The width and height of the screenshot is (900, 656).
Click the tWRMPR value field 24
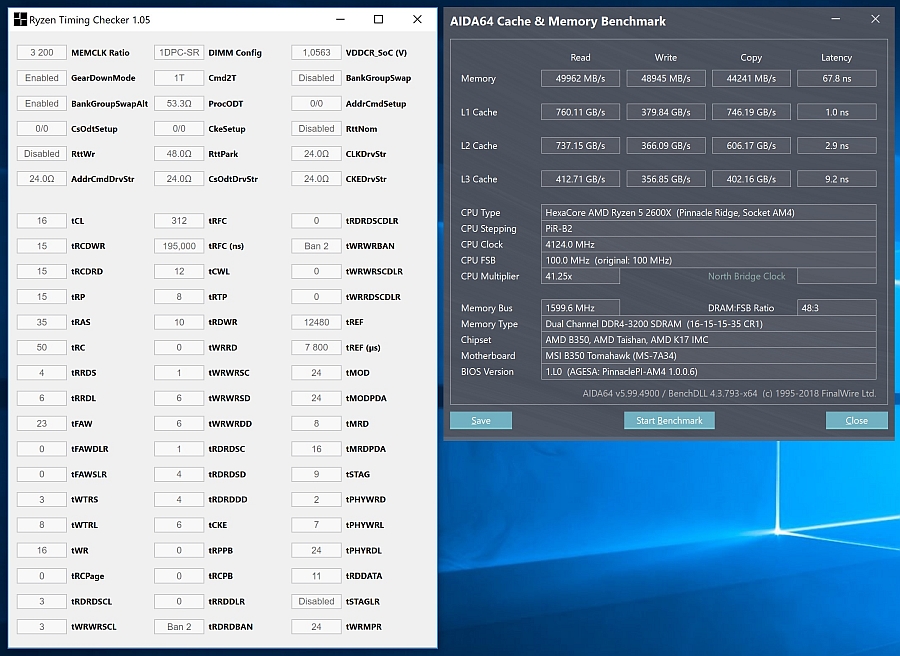(x=316, y=627)
